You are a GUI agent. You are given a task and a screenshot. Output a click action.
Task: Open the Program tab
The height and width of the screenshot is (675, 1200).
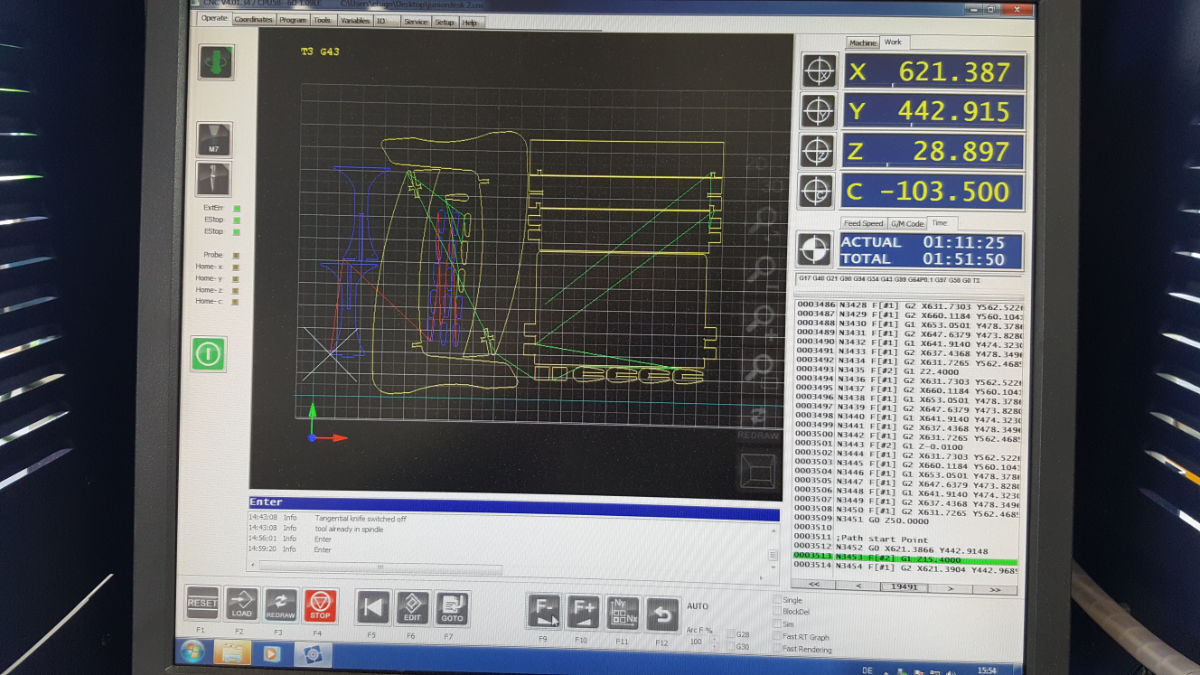coord(293,20)
